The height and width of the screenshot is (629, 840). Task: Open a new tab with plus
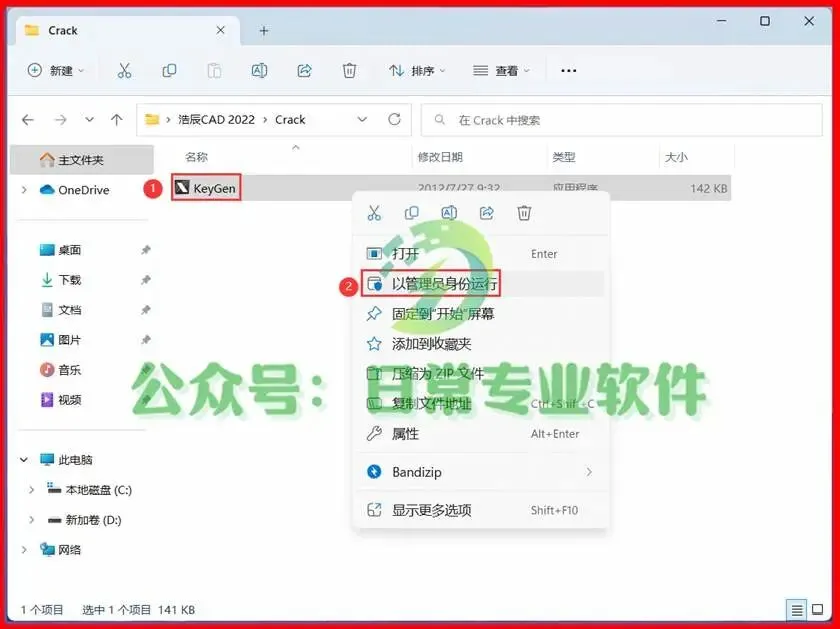pyautogui.click(x=264, y=31)
